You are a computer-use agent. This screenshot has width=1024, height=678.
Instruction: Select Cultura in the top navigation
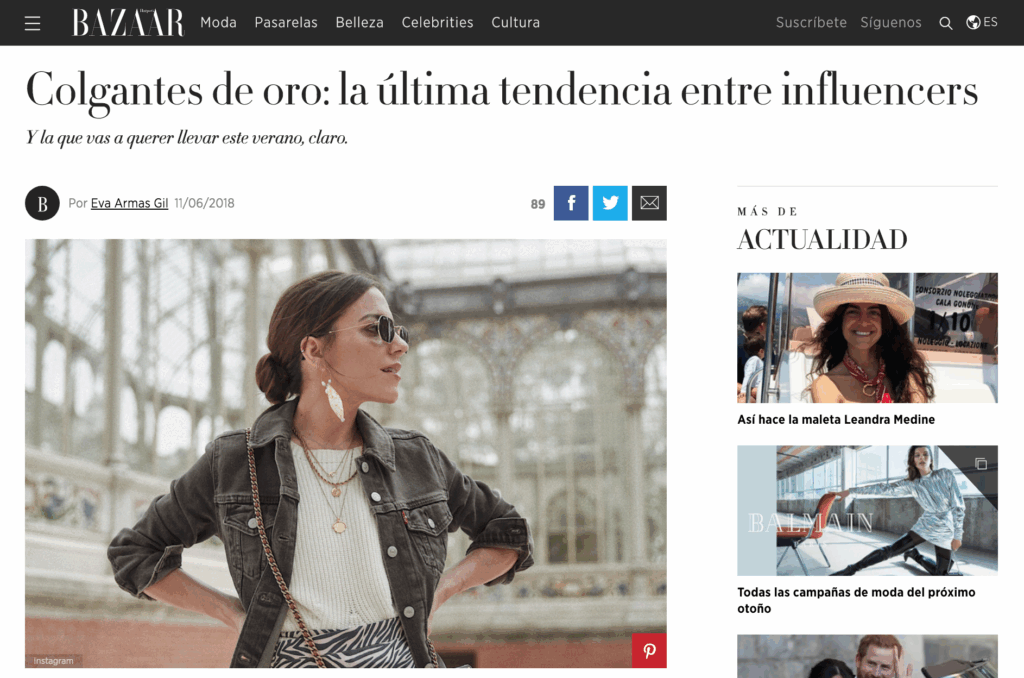point(515,23)
